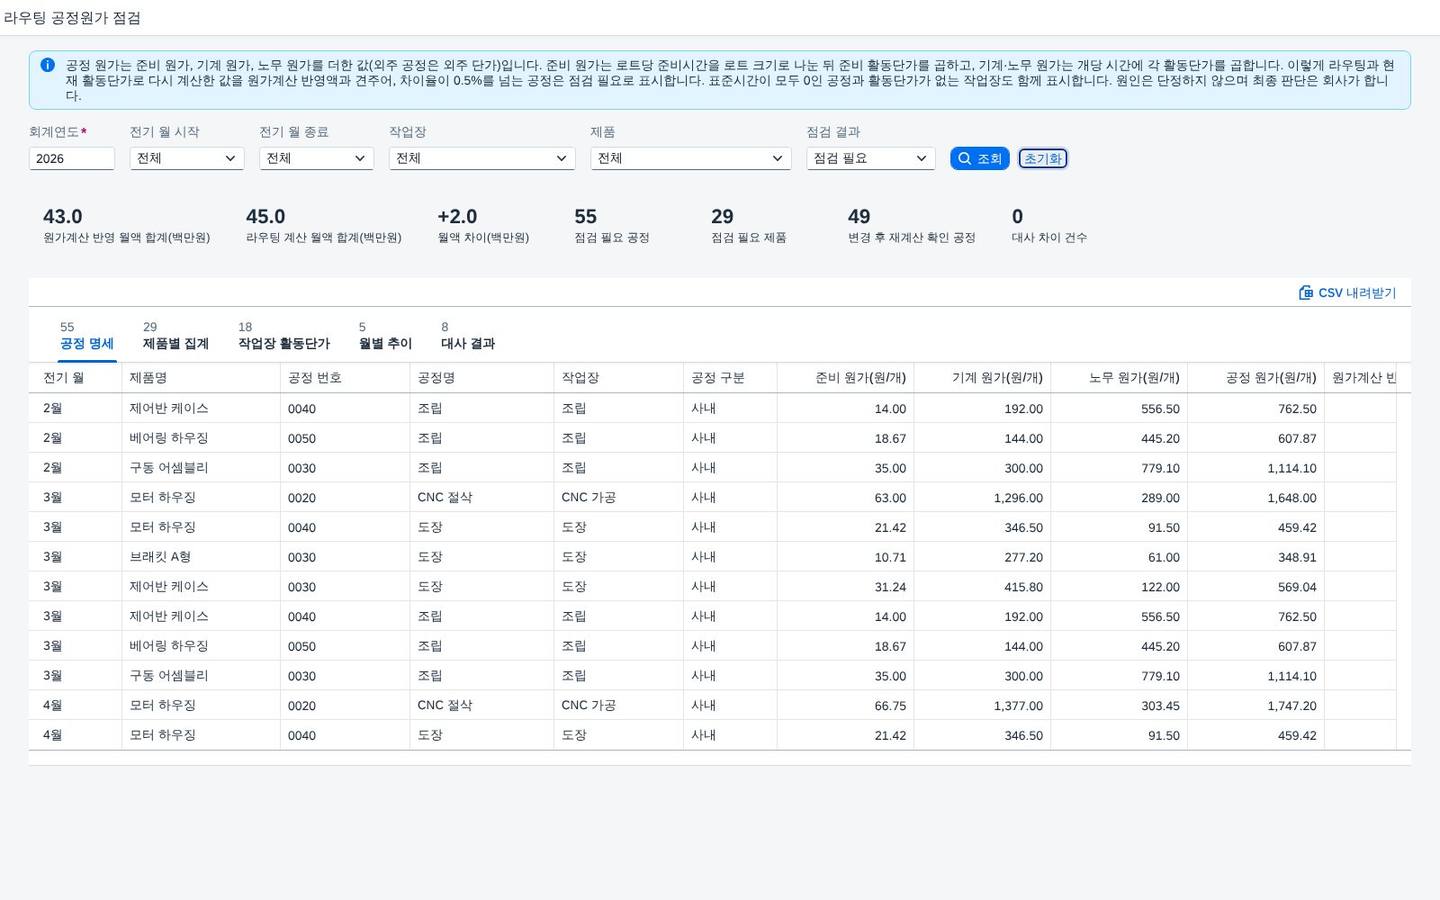Image resolution: width=1440 pixels, height=900 pixels.
Task: Open the 전기 월 시작 dropdown
Action: (x=187, y=158)
